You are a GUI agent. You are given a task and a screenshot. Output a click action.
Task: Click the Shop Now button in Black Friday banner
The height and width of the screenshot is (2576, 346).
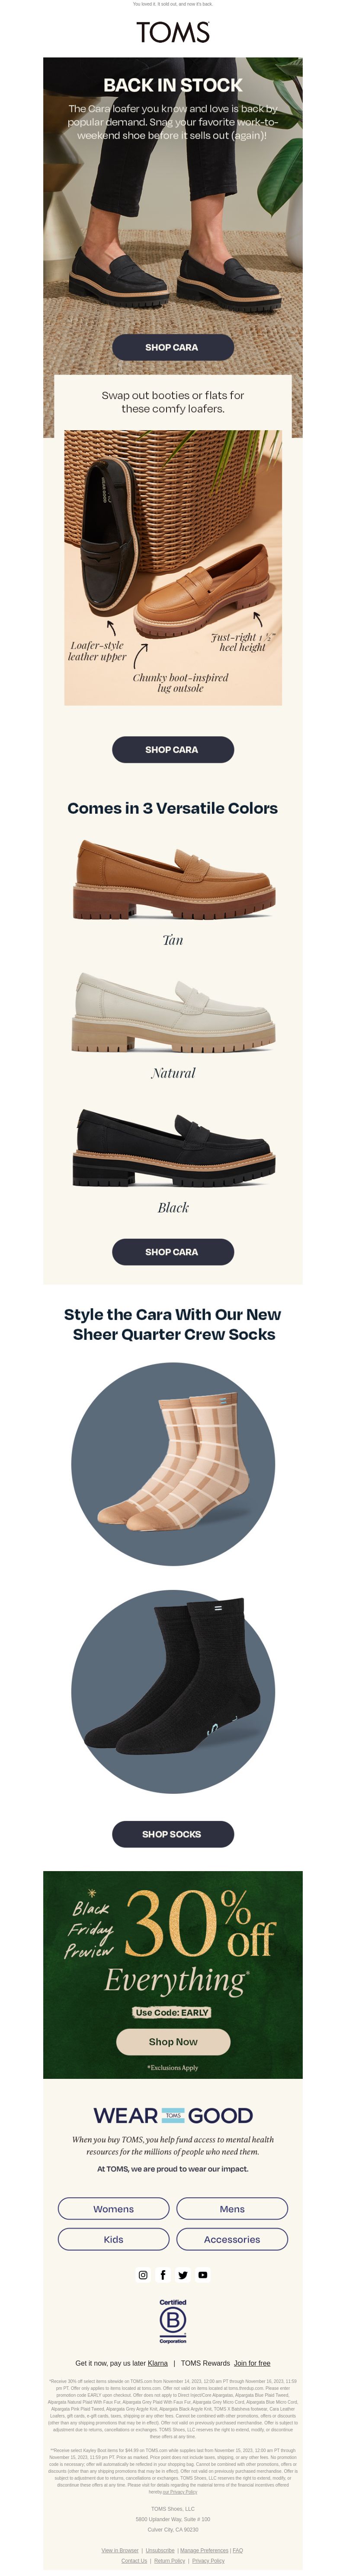coord(173,2042)
